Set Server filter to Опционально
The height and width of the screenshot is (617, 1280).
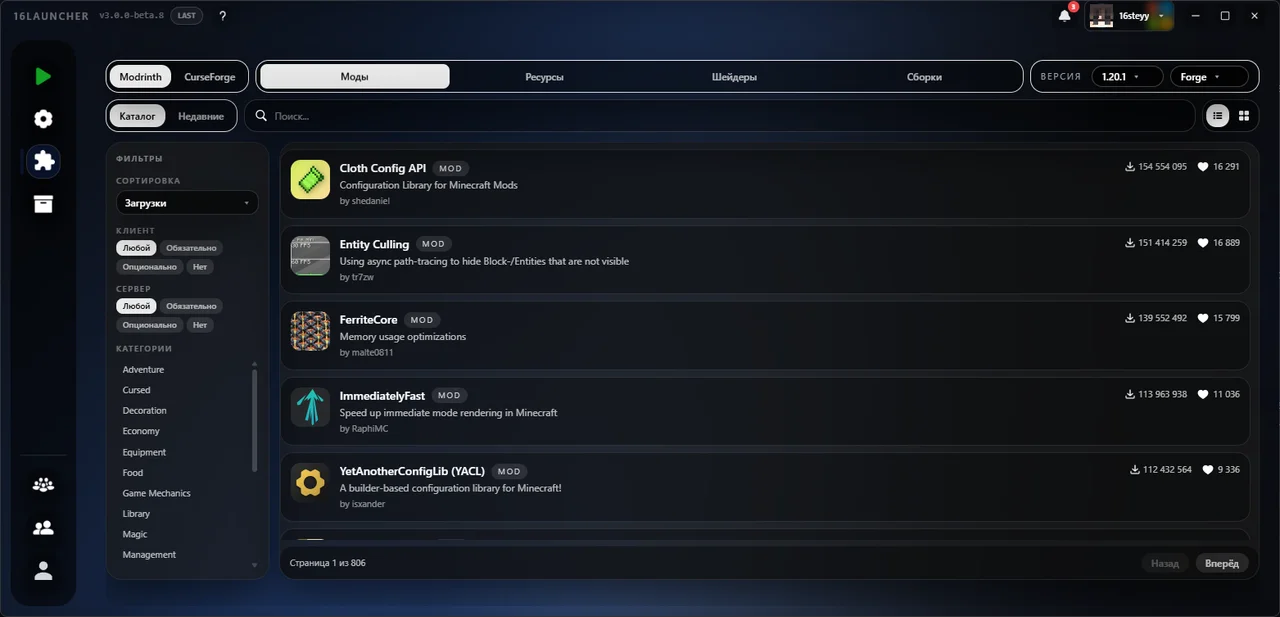tap(150, 325)
